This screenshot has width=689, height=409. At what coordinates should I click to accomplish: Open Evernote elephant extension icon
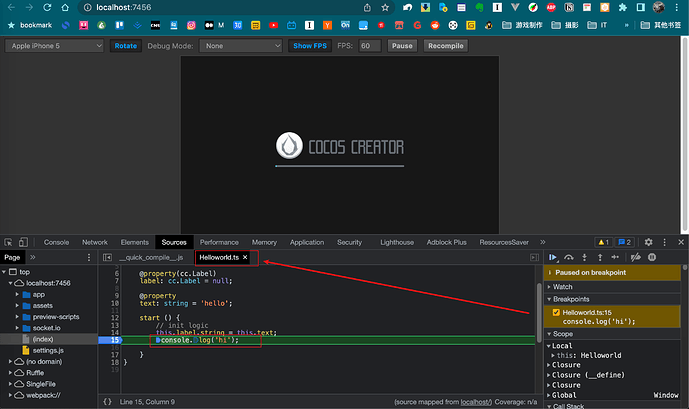[x=479, y=7]
